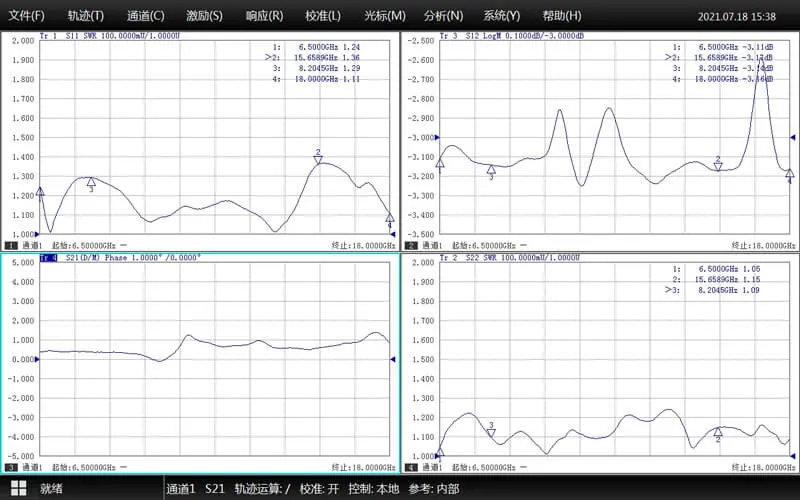Click the date and time display
The height and width of the screenshot is (500, 800).
pos(737,16)
